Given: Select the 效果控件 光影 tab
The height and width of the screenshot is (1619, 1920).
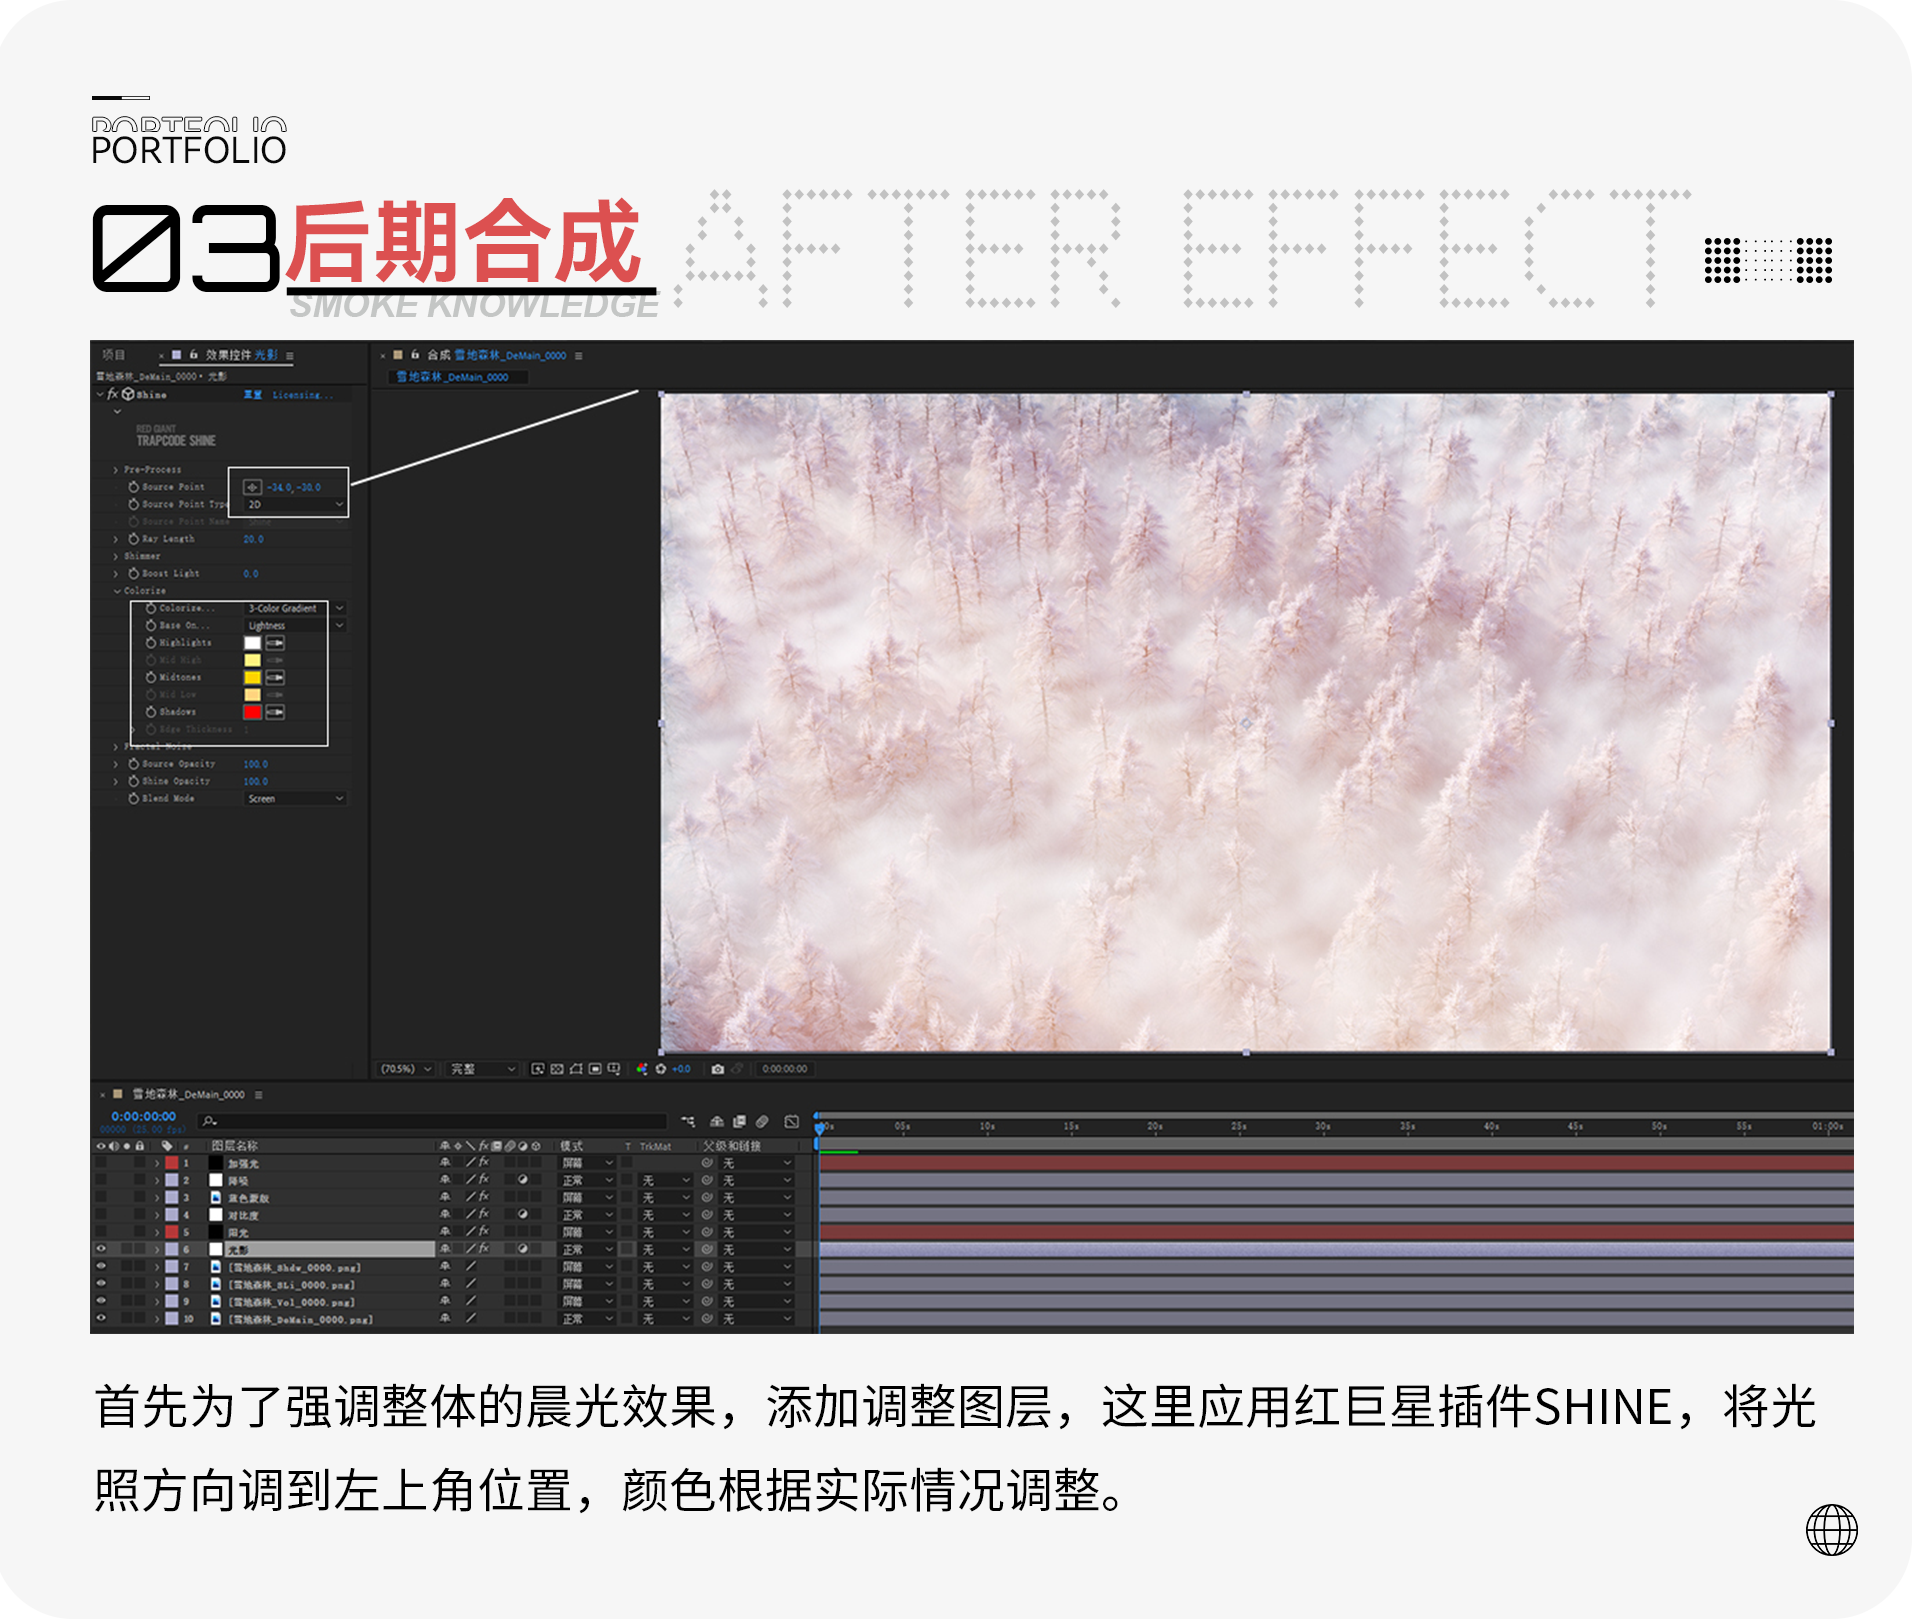Looking at the screenshot, I should (228, 354).
